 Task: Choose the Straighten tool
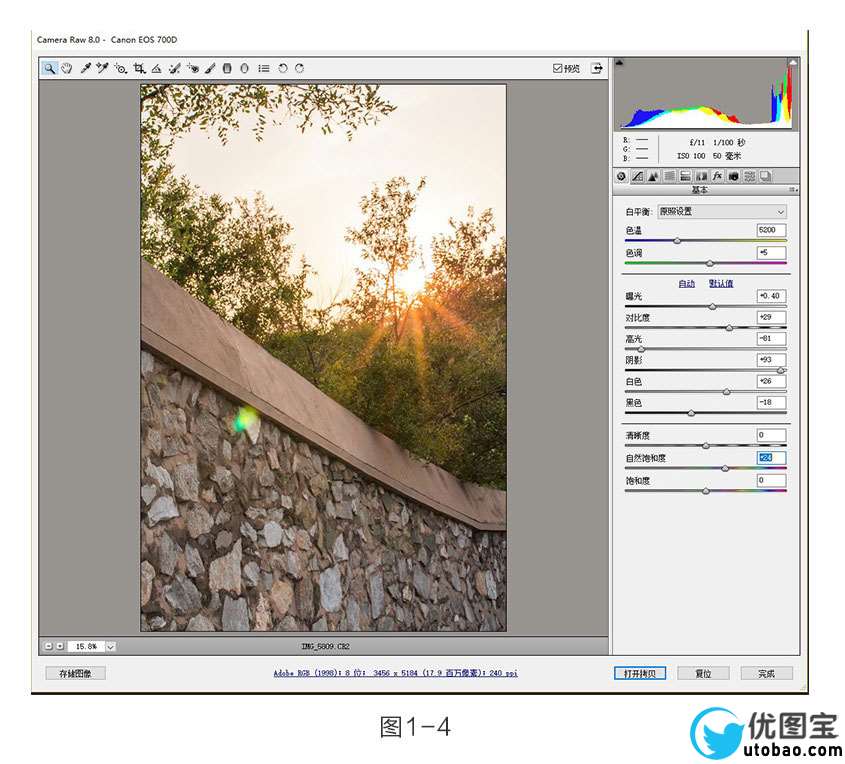click(x=157, y=69)
